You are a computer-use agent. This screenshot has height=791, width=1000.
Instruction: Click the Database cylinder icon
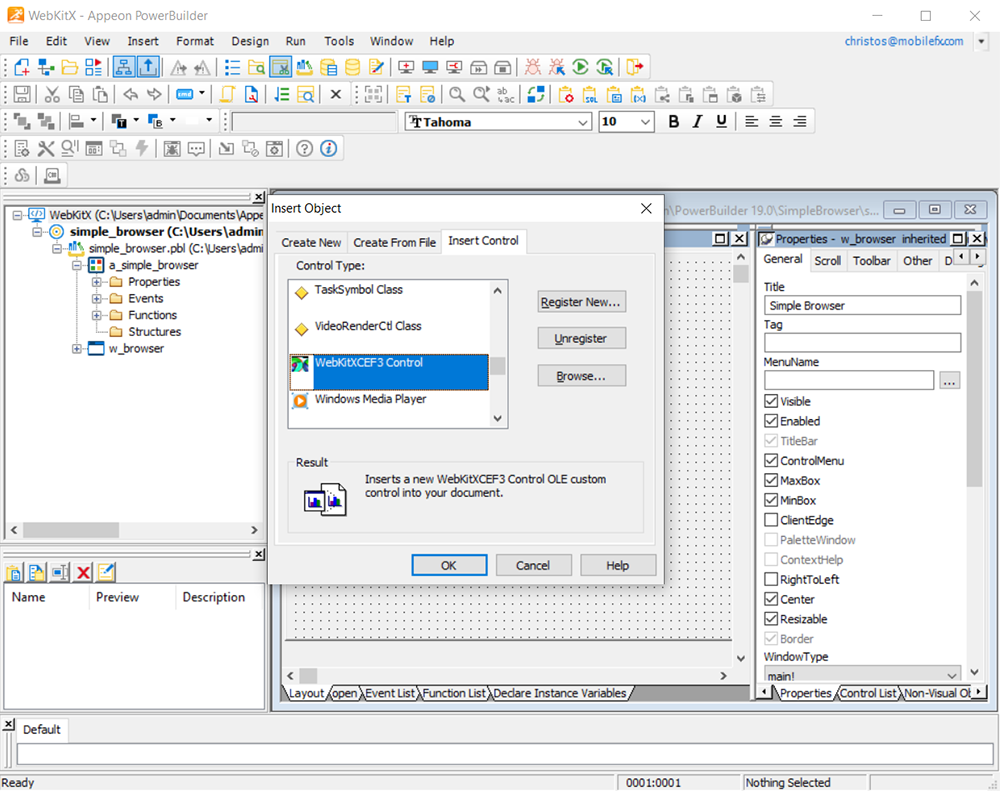pos(352,67)
